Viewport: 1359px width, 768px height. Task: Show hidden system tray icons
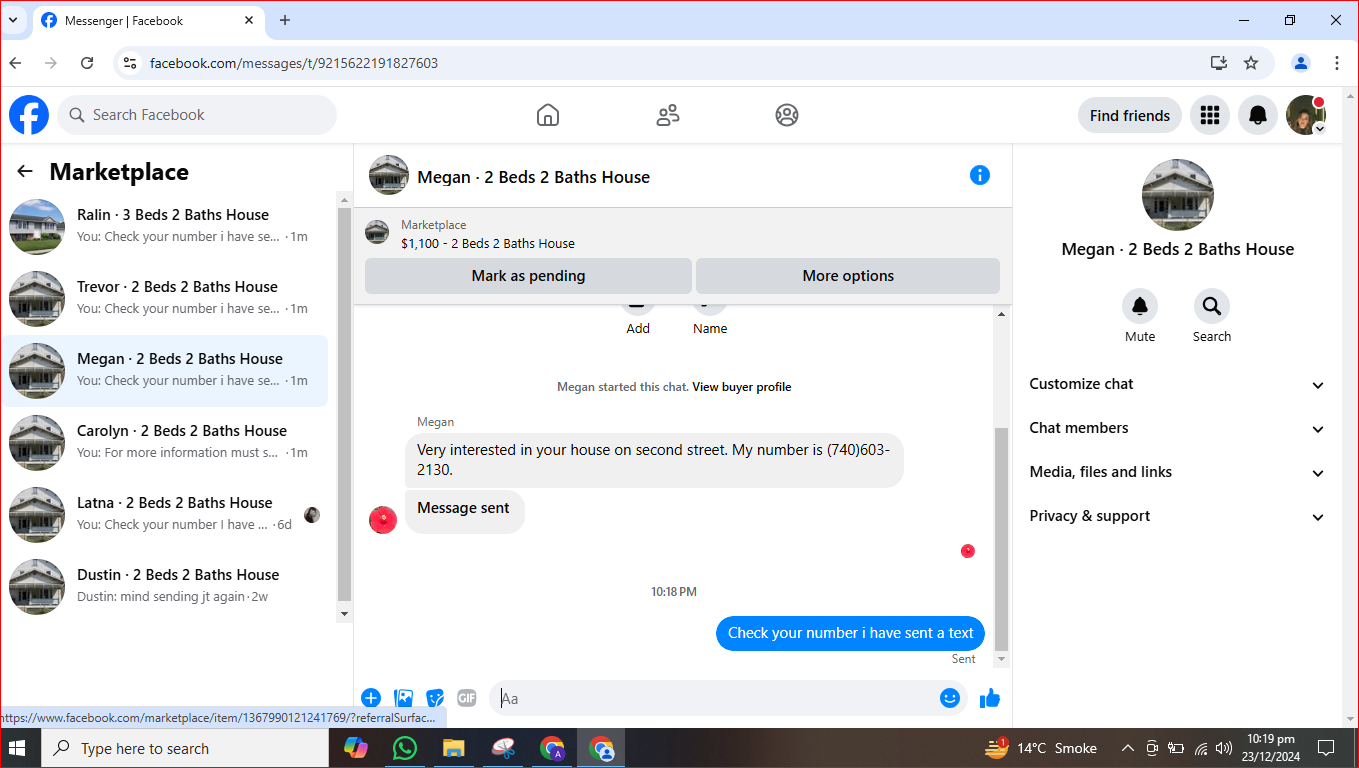click(1128, 748)
